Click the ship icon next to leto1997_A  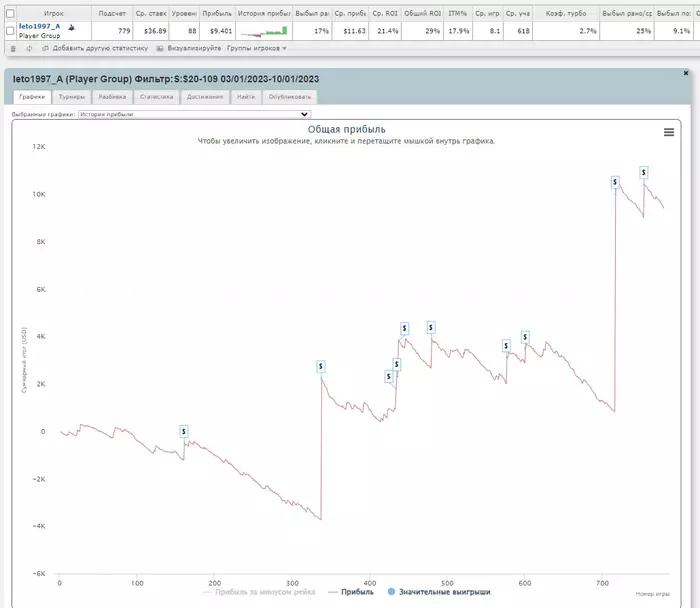[71, 27]
